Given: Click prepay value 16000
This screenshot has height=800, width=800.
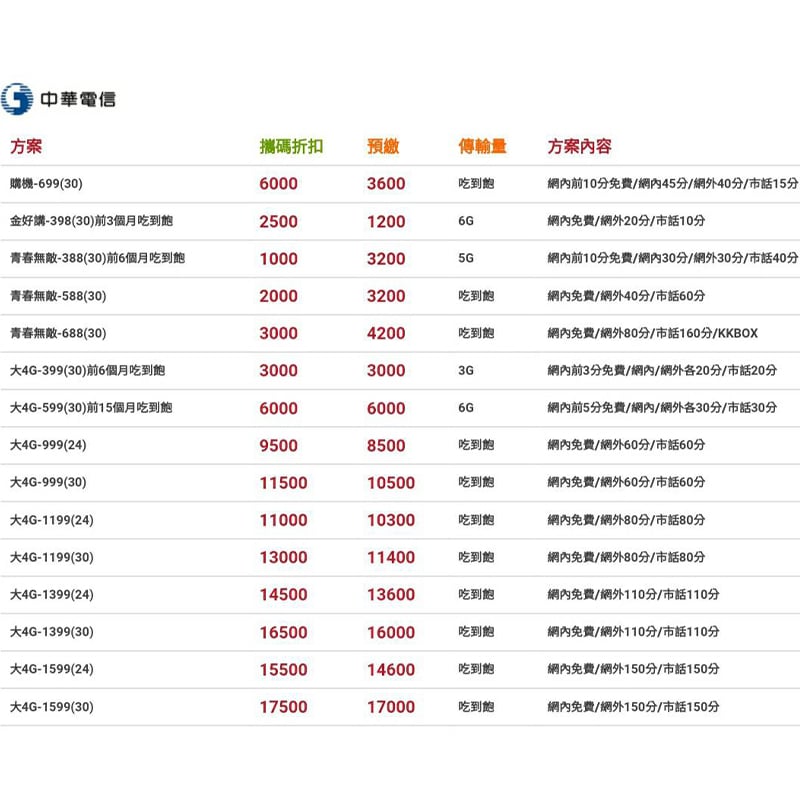Looking at the screenshot, I should 391,632.
